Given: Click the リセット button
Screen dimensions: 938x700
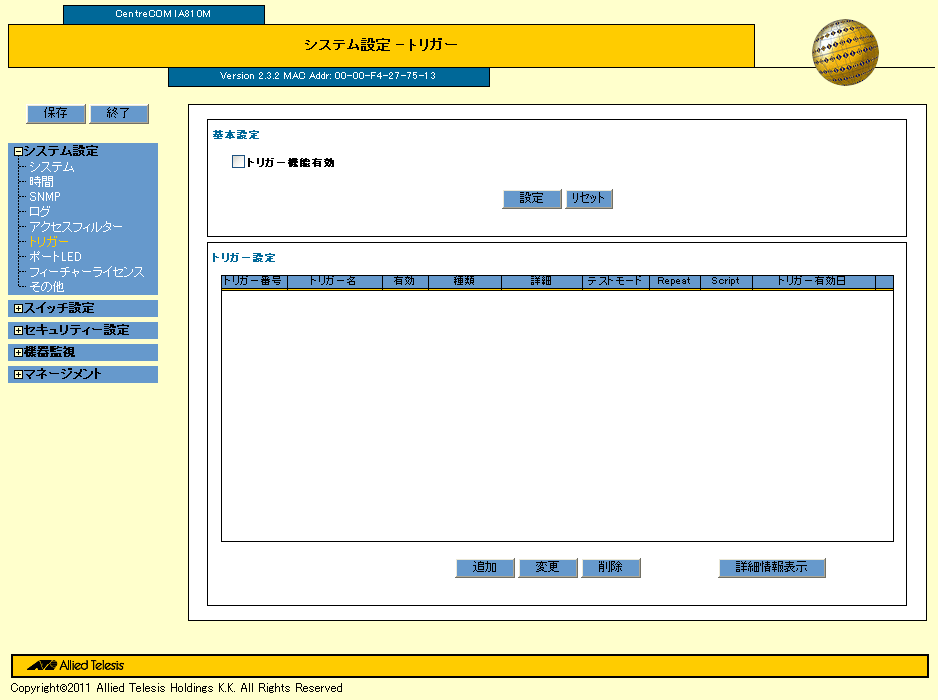Looking at the screenshot, I should pos(587,199).
